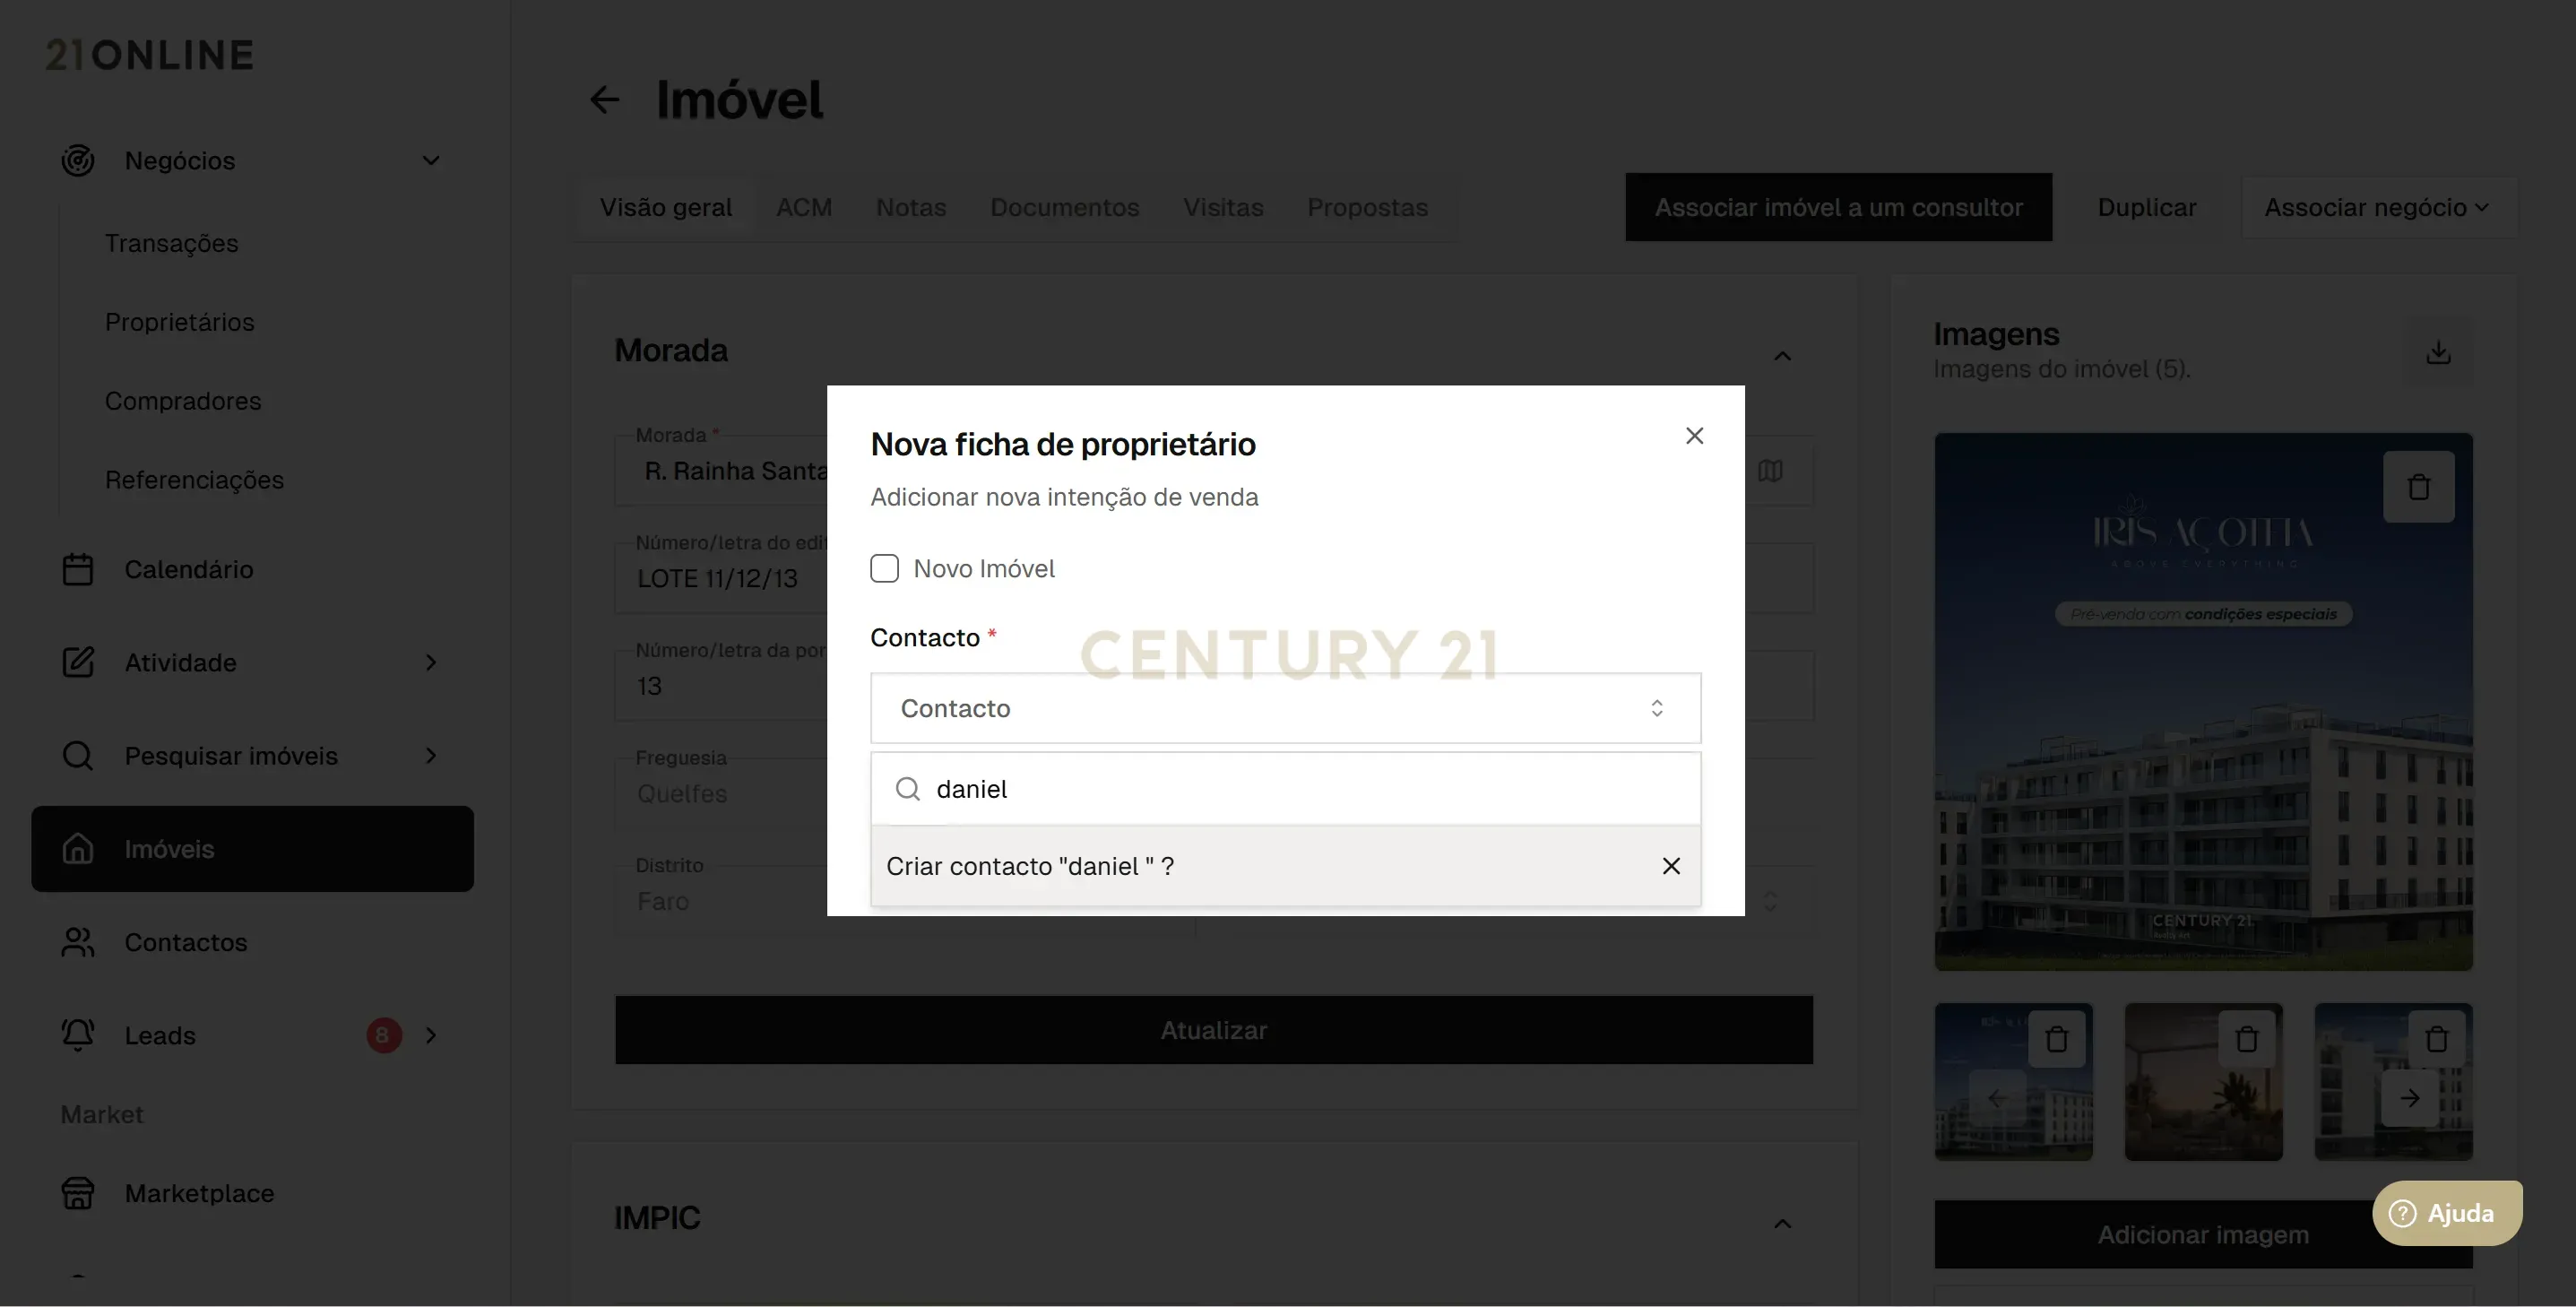Close the Nova ficha de proprietário dialog
Screen dimensions: 2576x1307
(1694, 436)
